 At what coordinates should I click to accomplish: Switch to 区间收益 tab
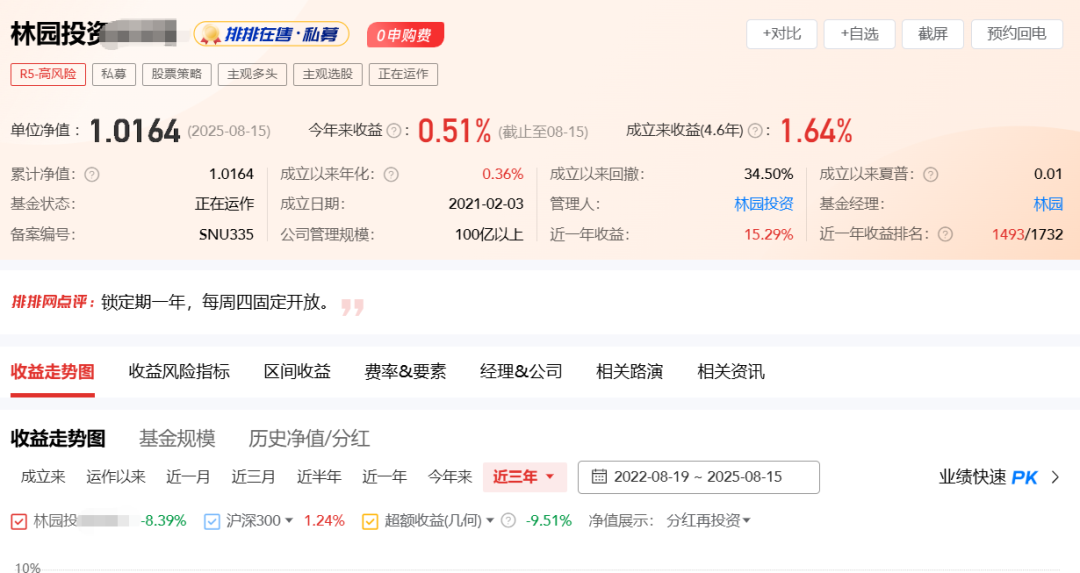297,372
